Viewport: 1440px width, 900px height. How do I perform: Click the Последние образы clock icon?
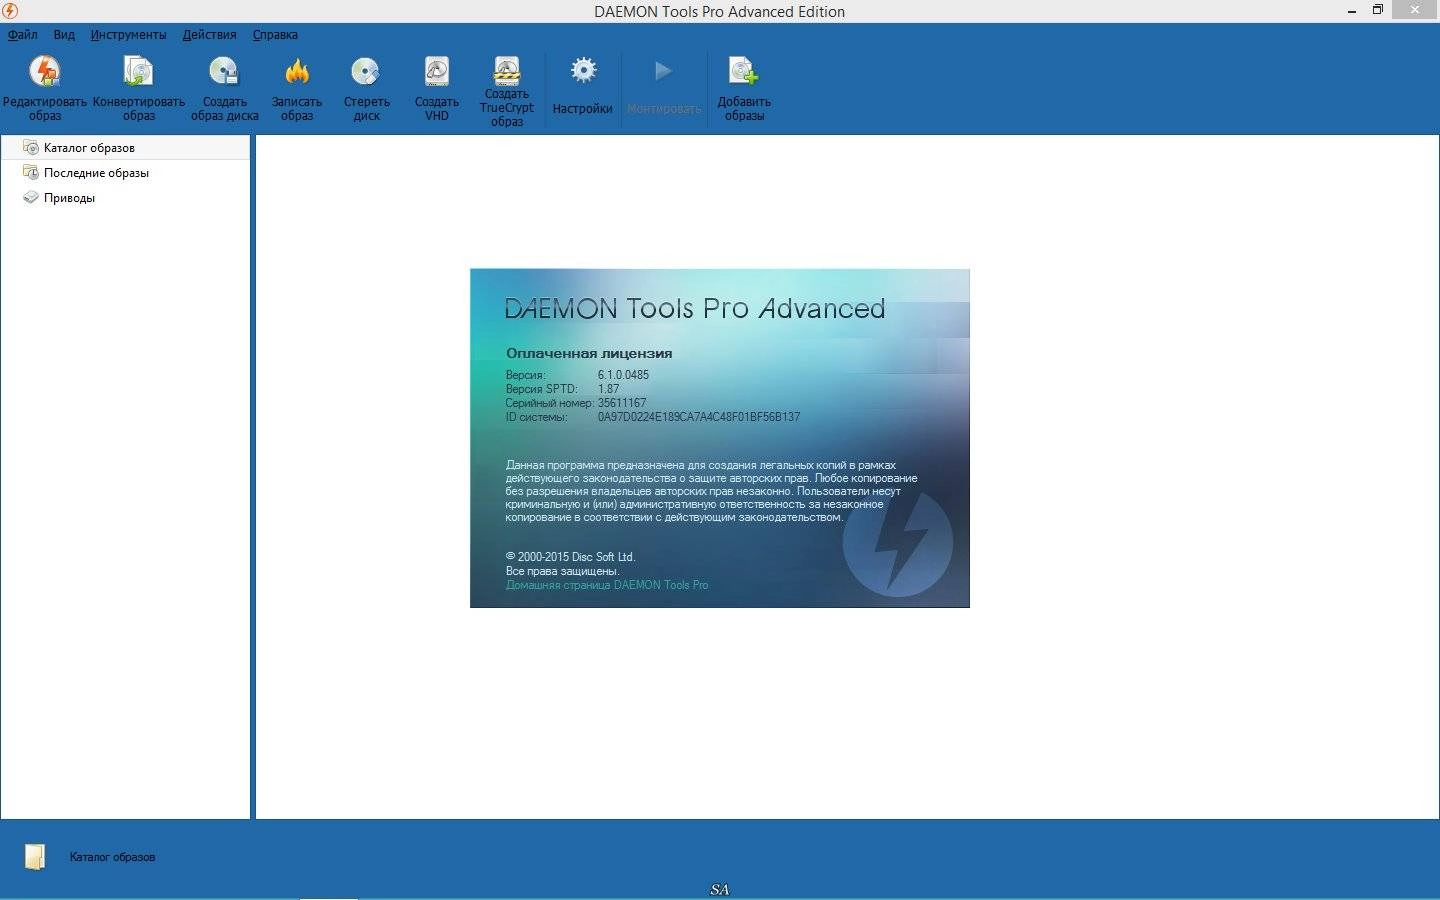click(x=31, y=172)
